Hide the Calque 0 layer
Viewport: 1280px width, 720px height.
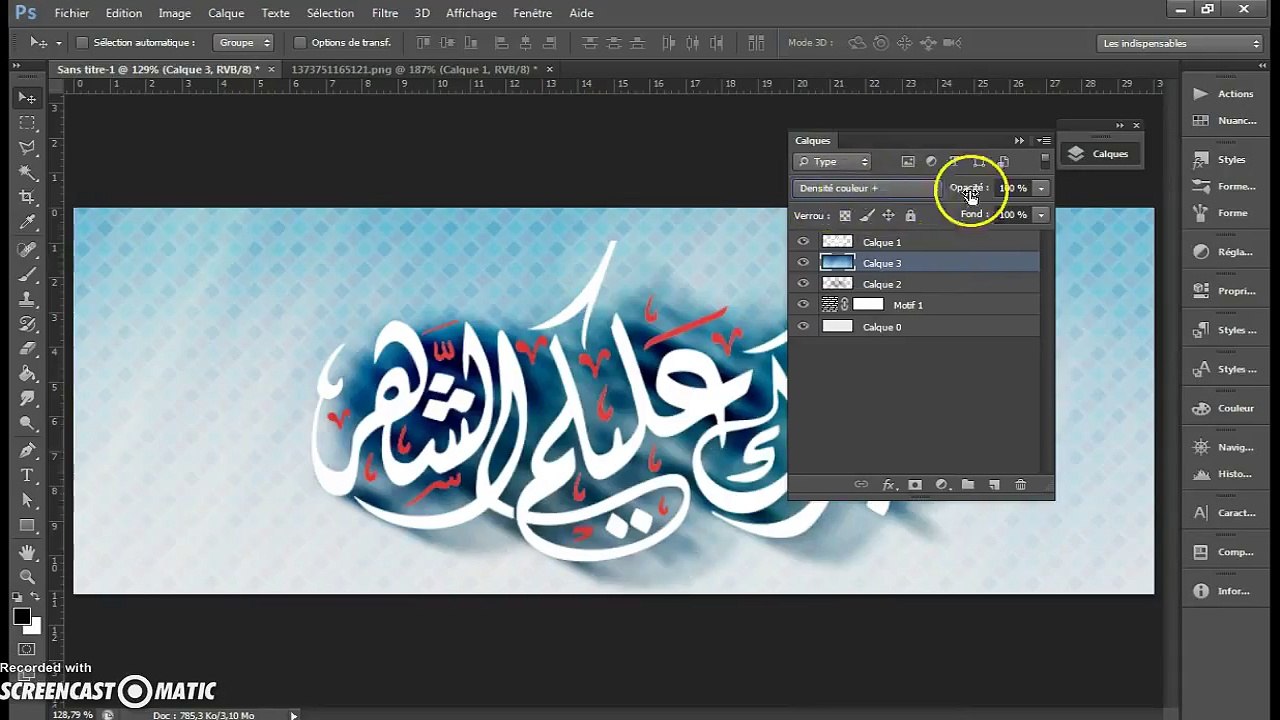[x=803, y=327]
